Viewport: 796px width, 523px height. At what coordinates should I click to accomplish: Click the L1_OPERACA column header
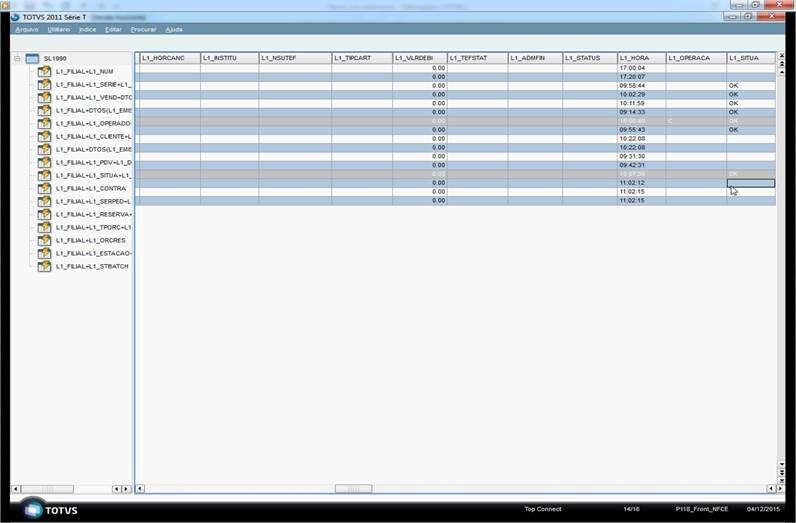pos(696,58)
